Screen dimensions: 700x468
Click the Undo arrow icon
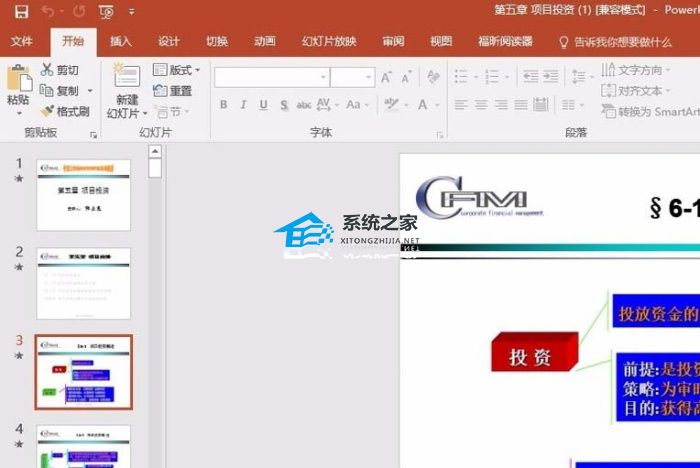tap(48, 12)
